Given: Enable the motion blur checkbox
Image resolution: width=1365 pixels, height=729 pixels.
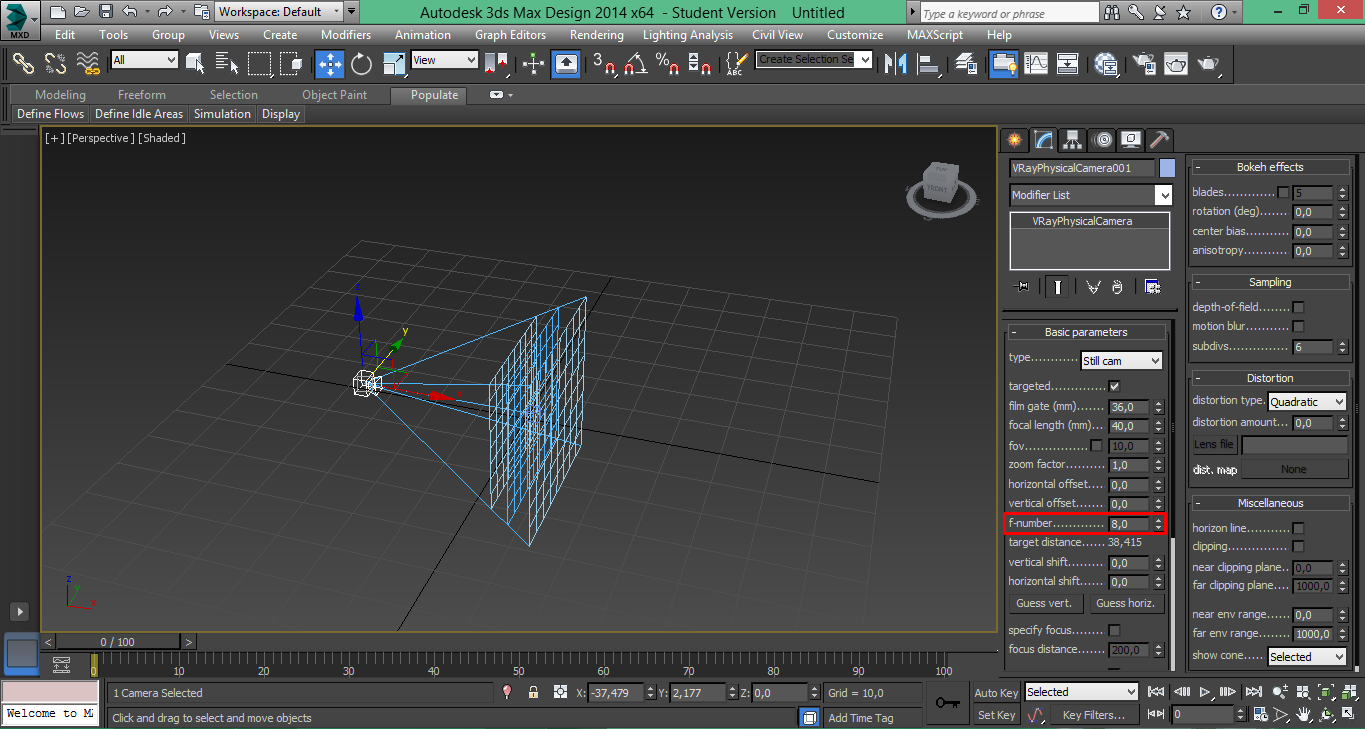Looking at the screenshot, I should pos(1298,326).
